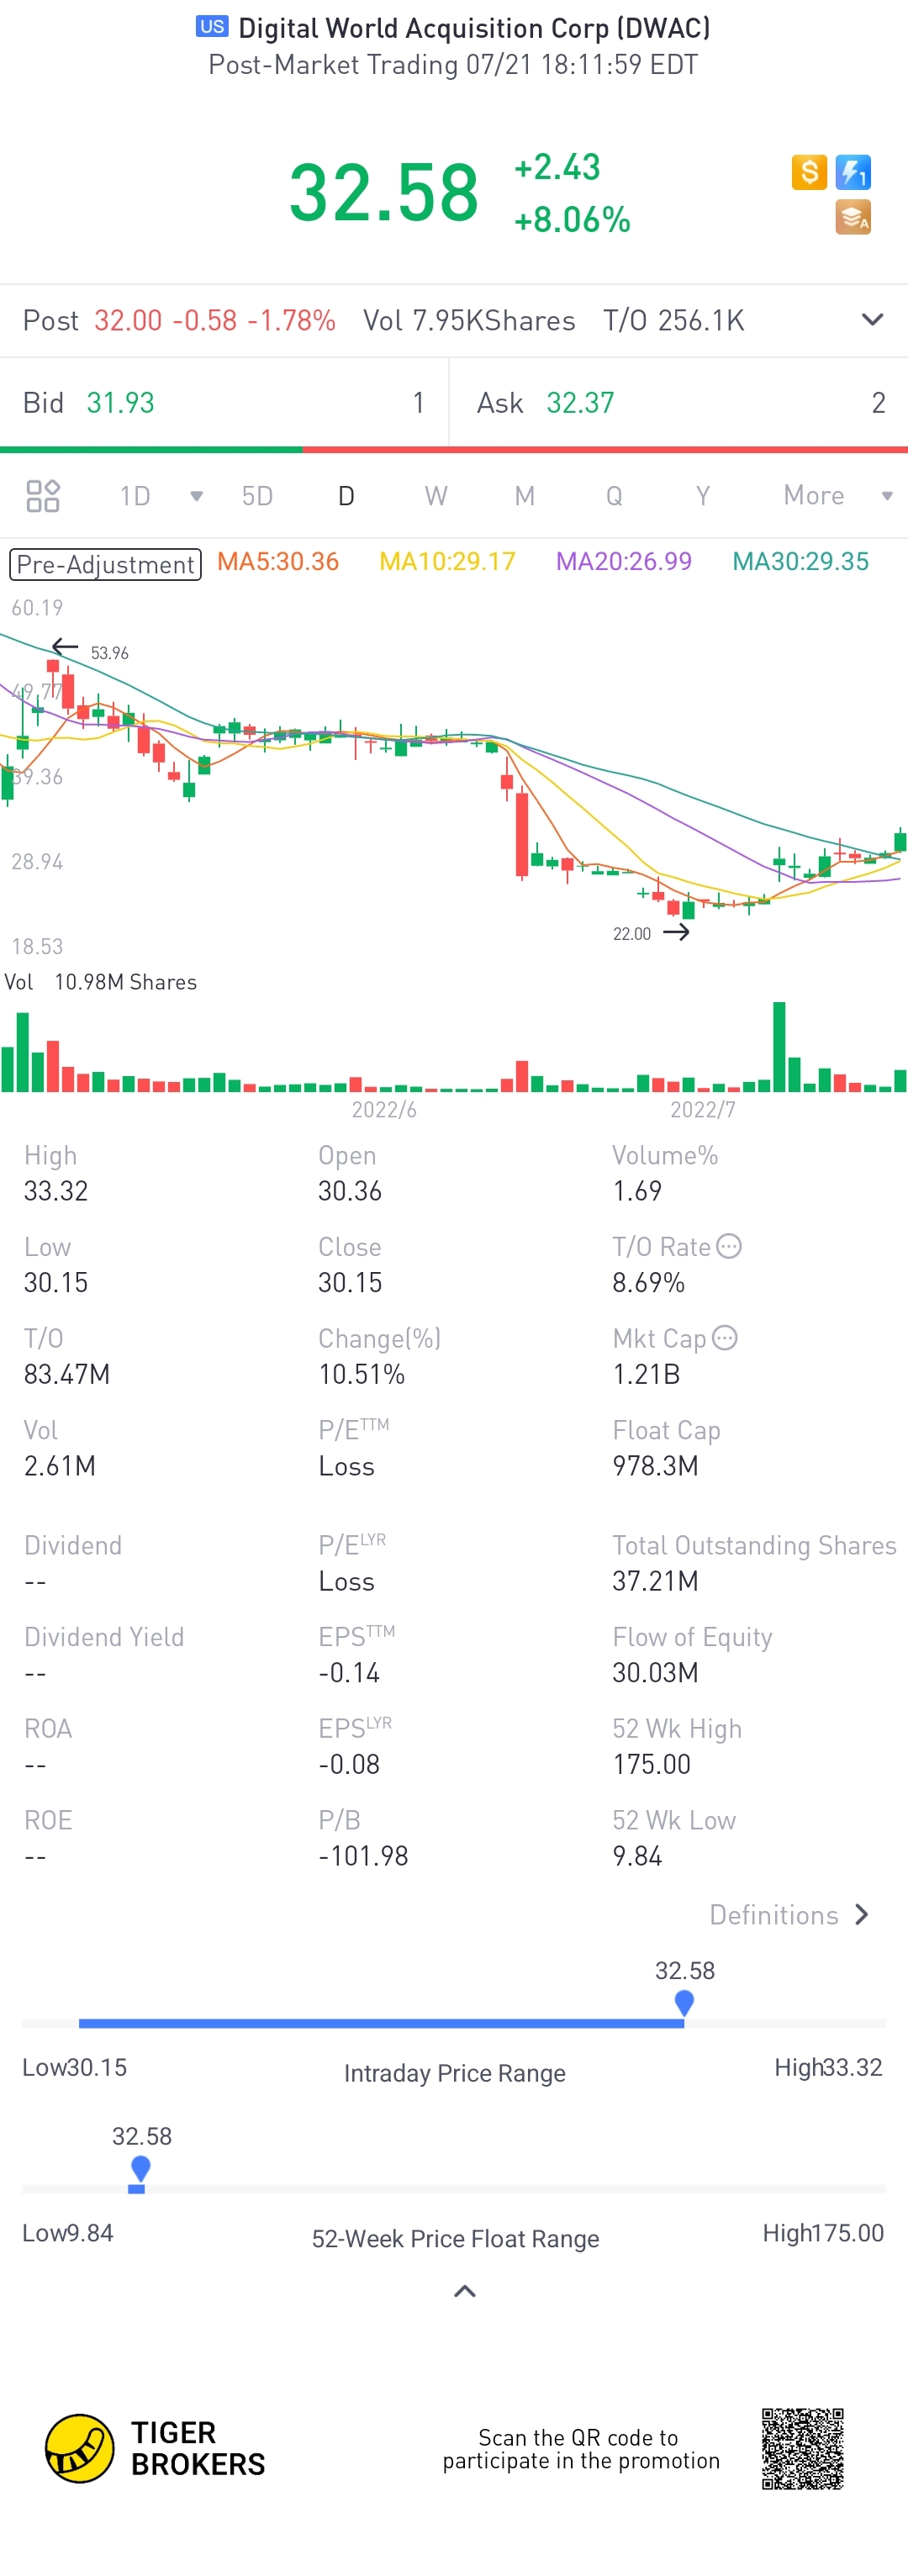908x2576 pixels.
Task: Tap the MA10:29.17 indicator label
Action: click(x=447, y=562)
